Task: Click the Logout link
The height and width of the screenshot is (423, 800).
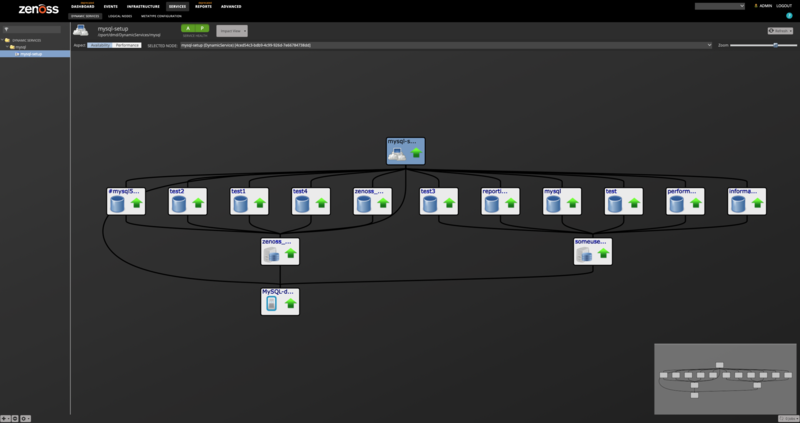Action: [784, 6]
